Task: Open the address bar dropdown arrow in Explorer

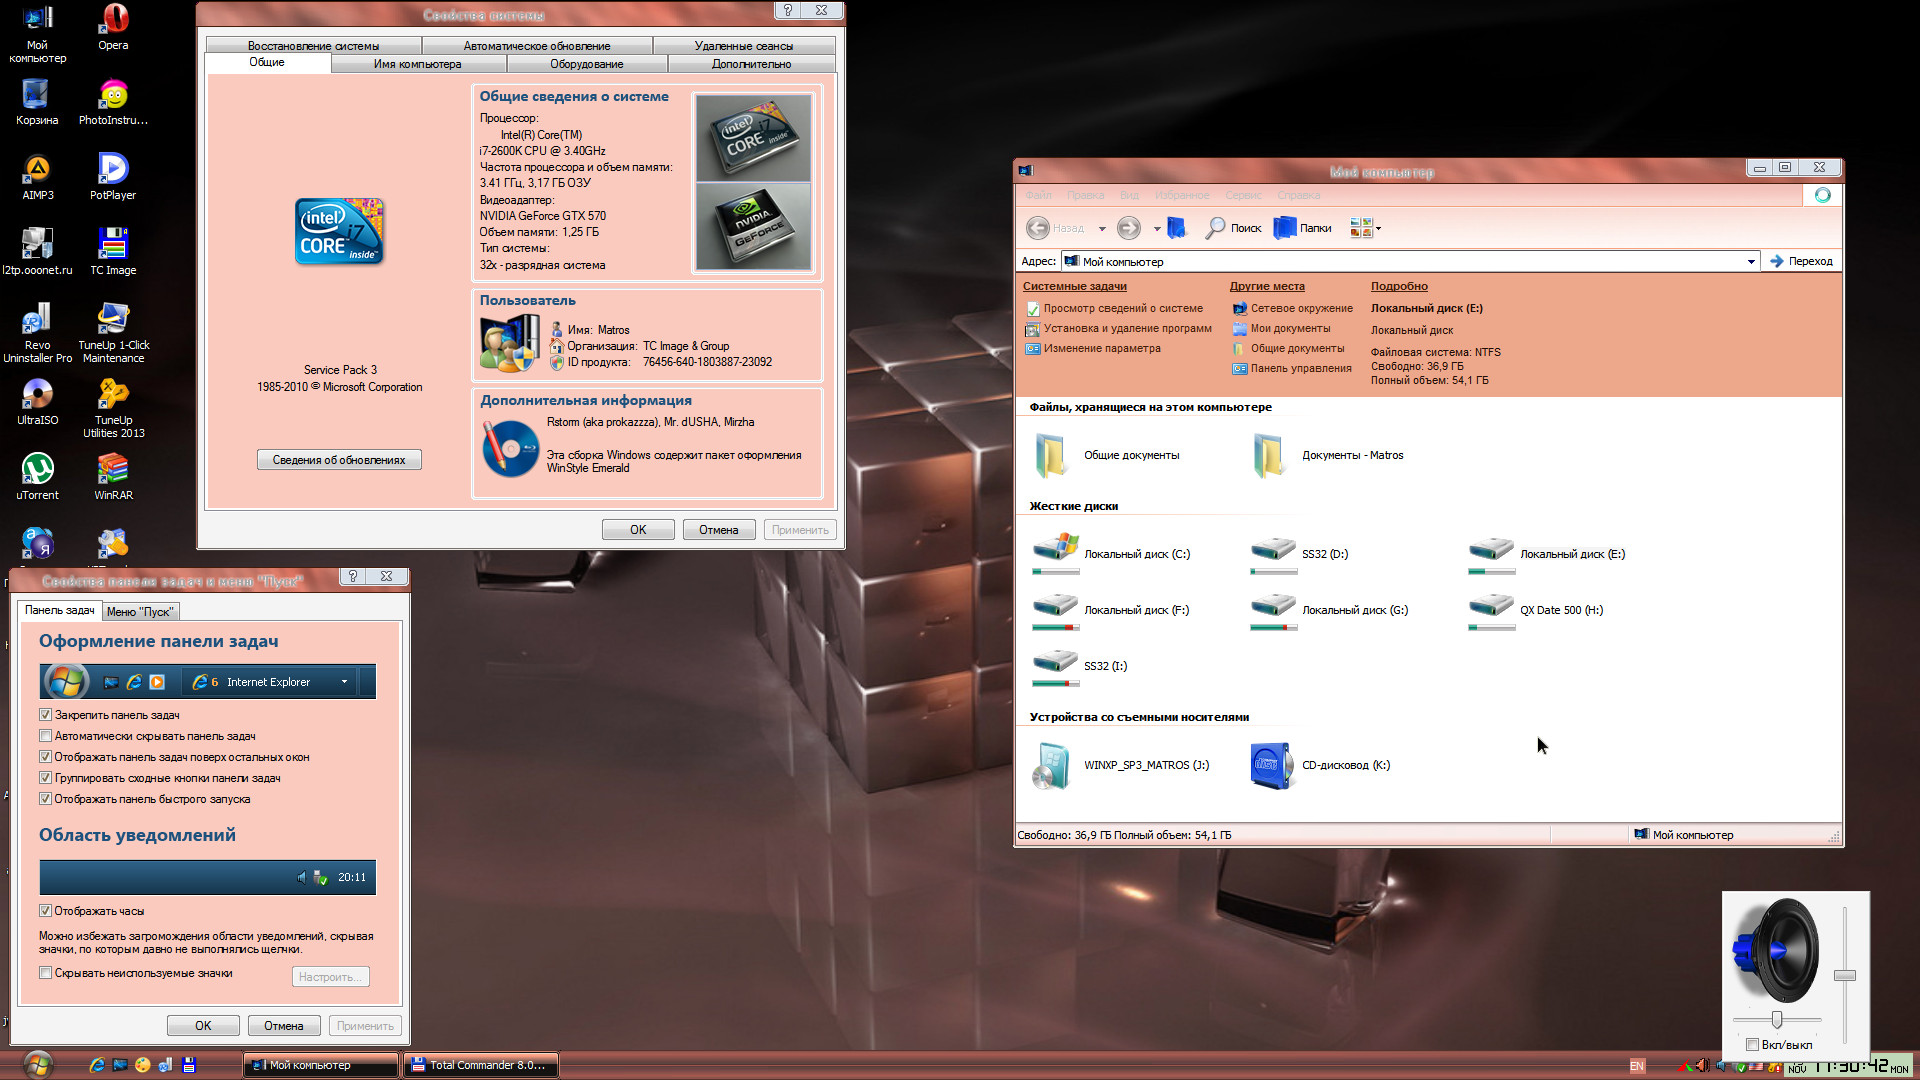Action: pos(1751,262)
